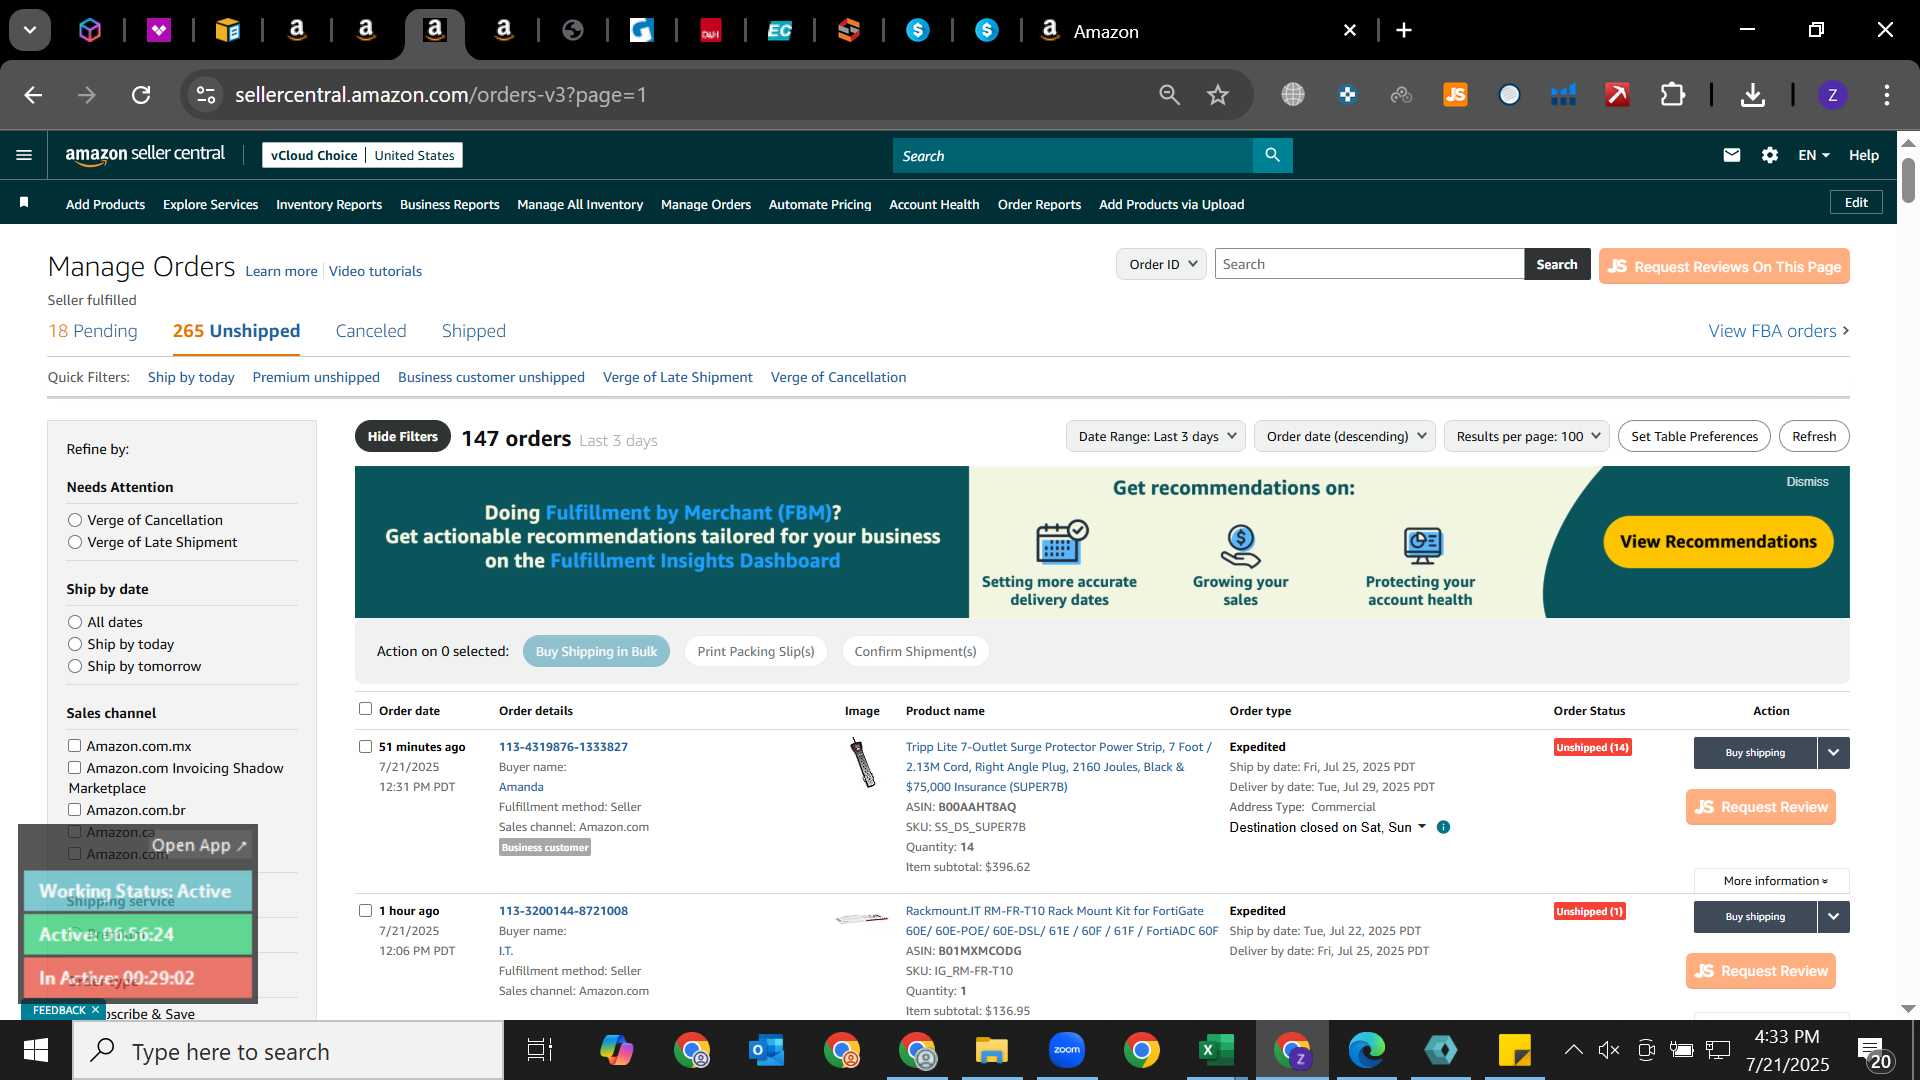Open Task View on the taskbar
Screen dimensions: 1920x1080
(x=540, y=1050)
